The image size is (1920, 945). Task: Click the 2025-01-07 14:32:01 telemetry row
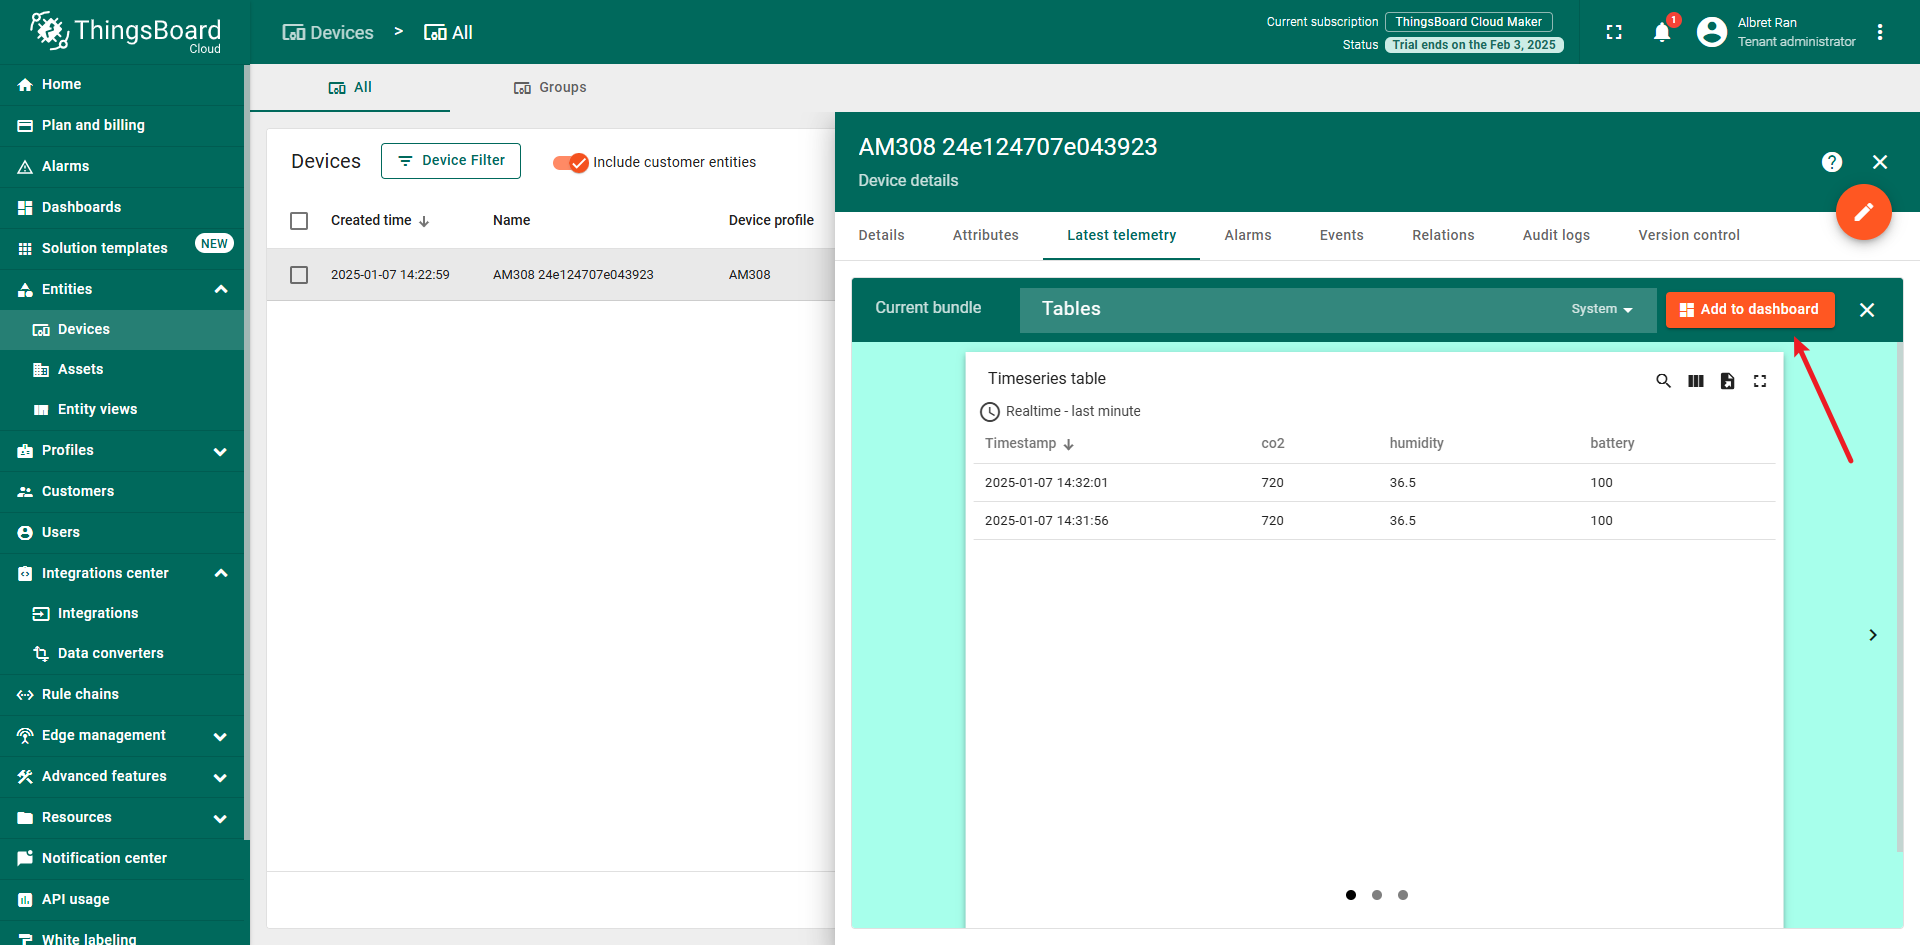pos(1375,483)
